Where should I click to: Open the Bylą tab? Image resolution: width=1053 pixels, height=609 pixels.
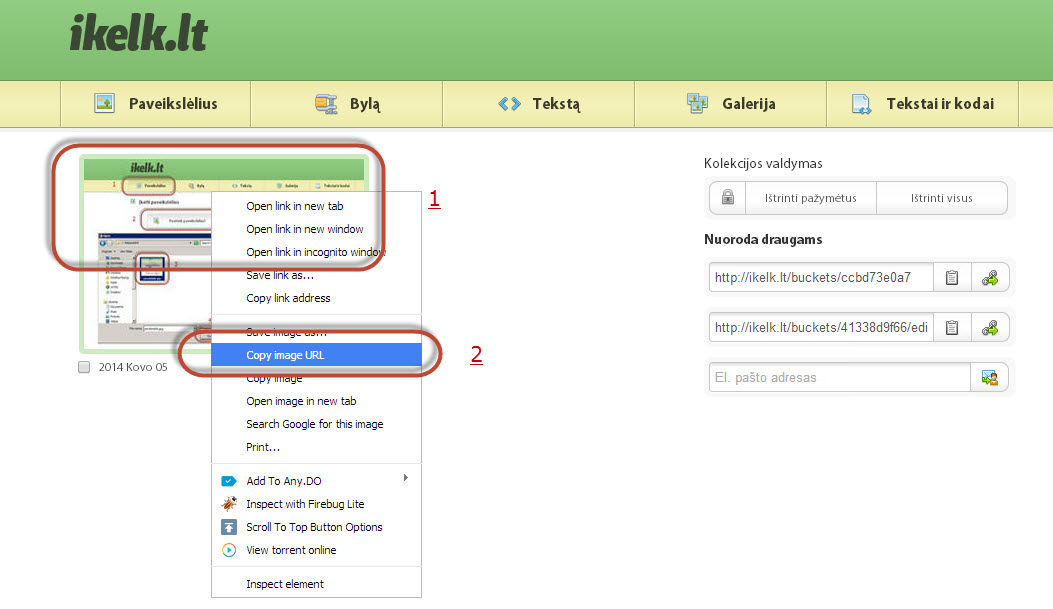point(347,103)
